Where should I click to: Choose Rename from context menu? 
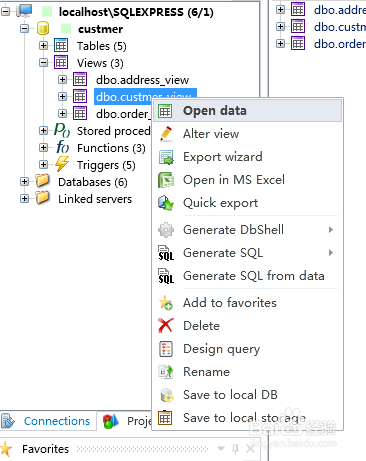click(248, 372)
